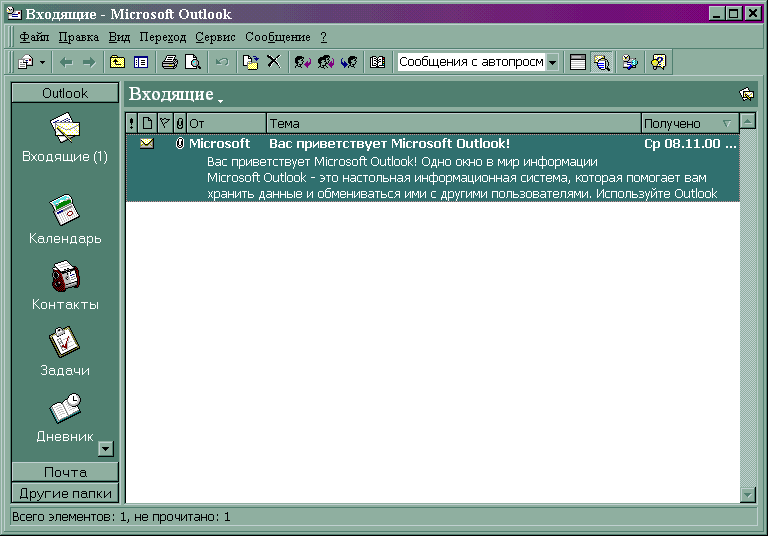Click the Forward message icon

tap(349, 62)
